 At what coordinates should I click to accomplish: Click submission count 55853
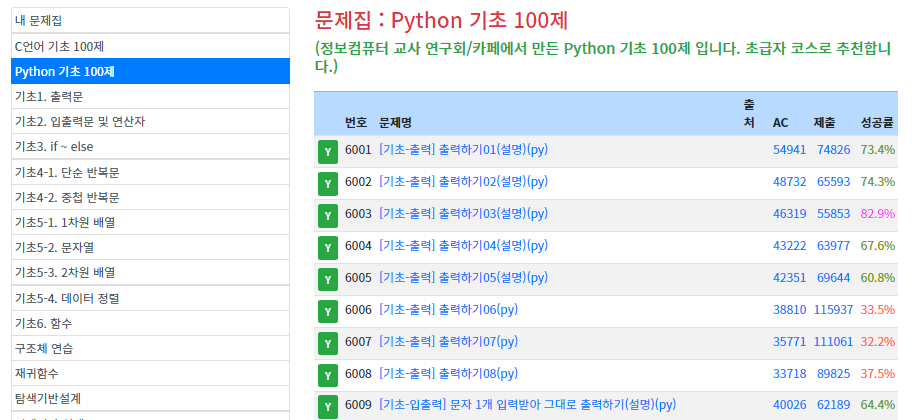834,213
